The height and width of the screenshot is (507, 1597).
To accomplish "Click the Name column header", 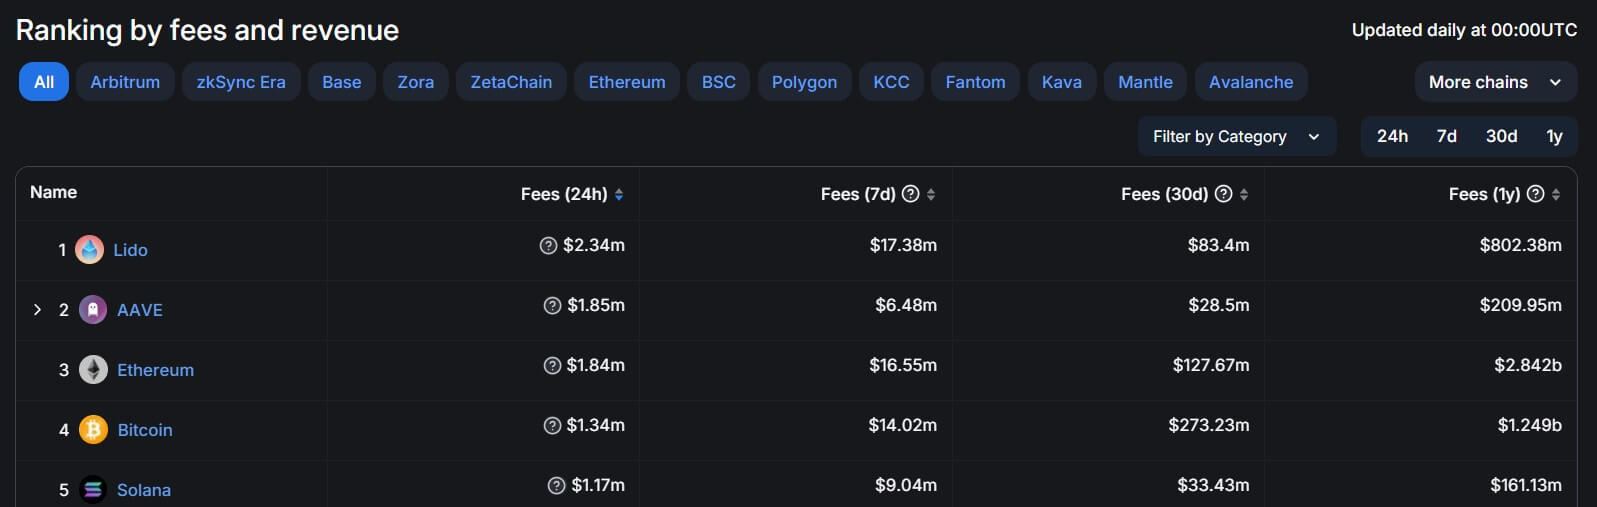I will [54, 192].
